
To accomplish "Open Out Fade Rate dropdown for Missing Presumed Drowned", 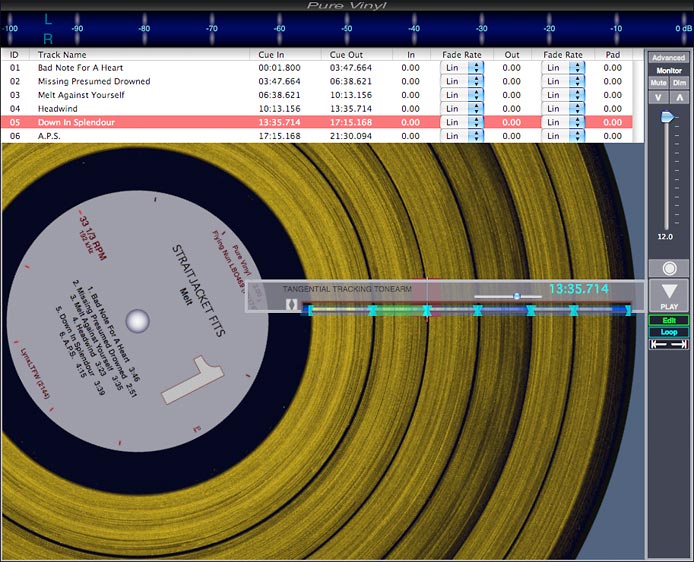I will (563, 81).
